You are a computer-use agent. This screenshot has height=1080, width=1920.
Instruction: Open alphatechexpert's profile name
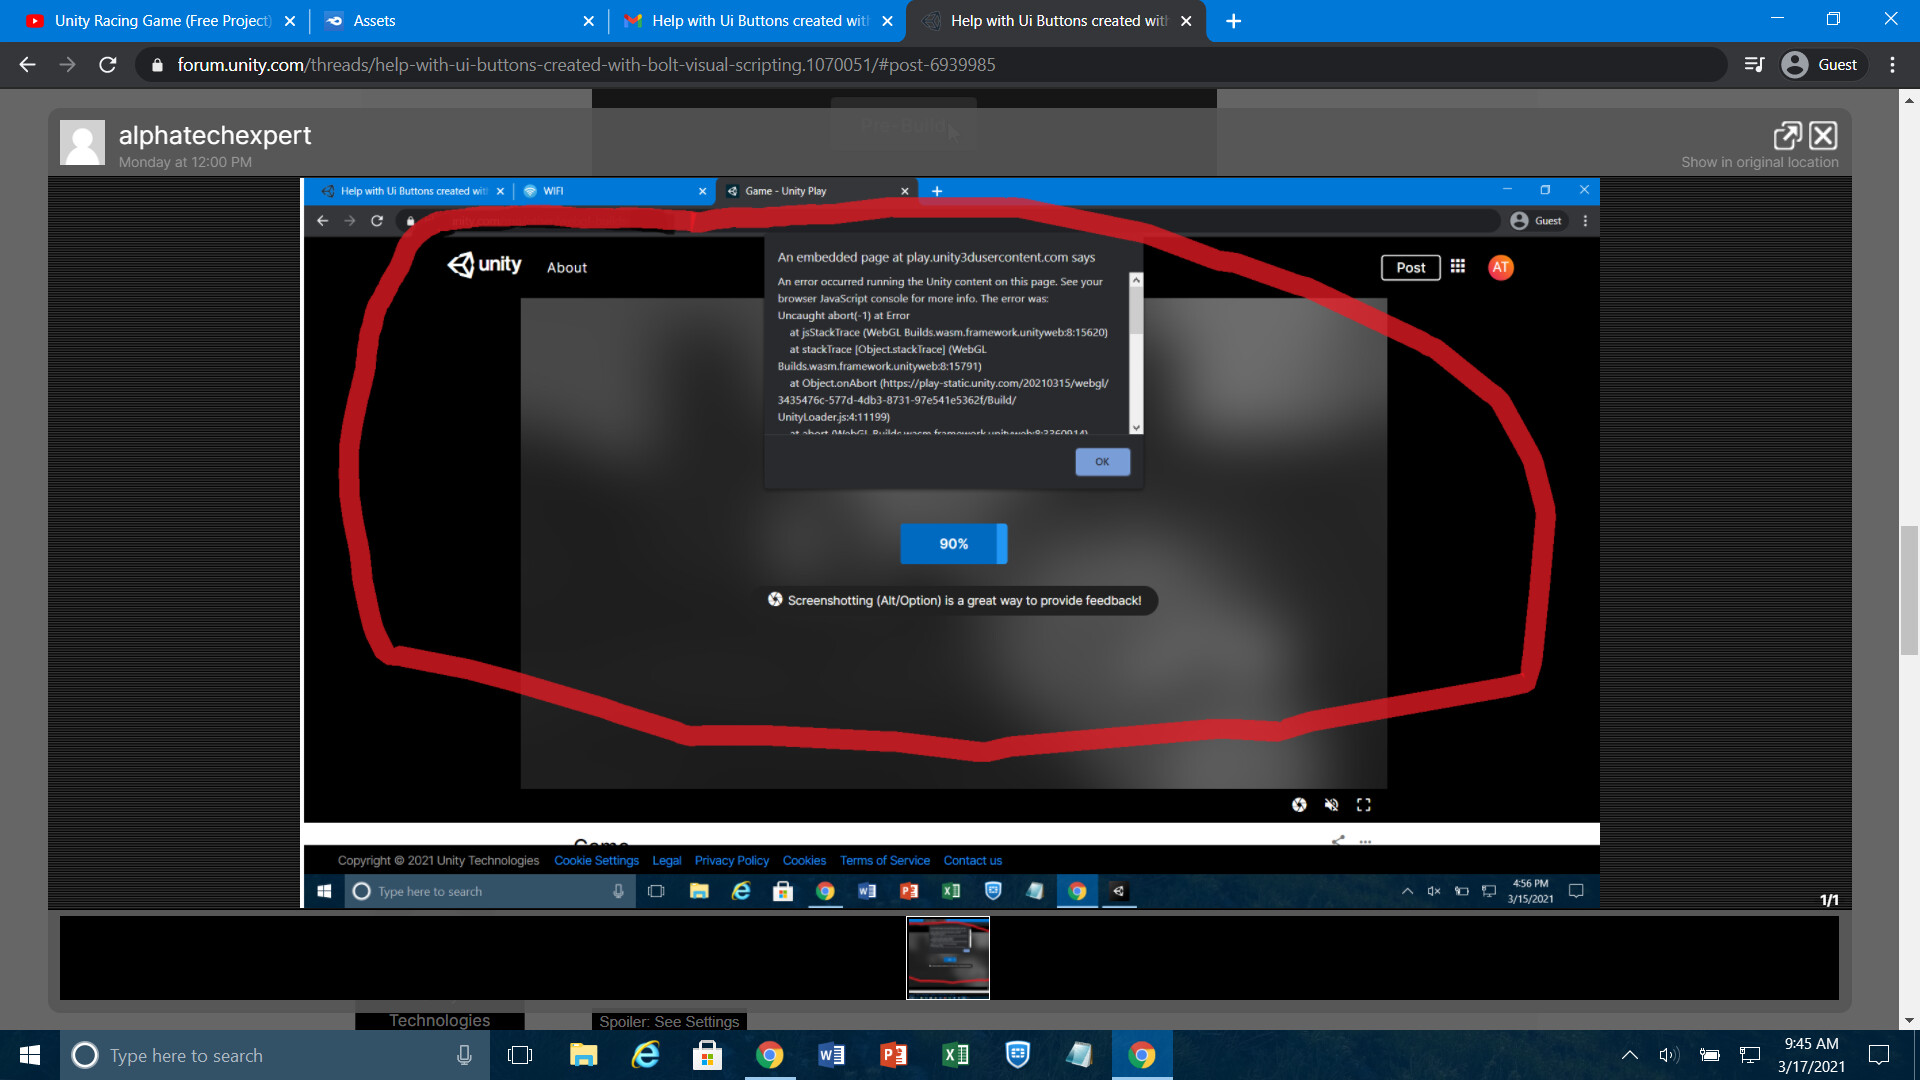click(x=214, y=135)
